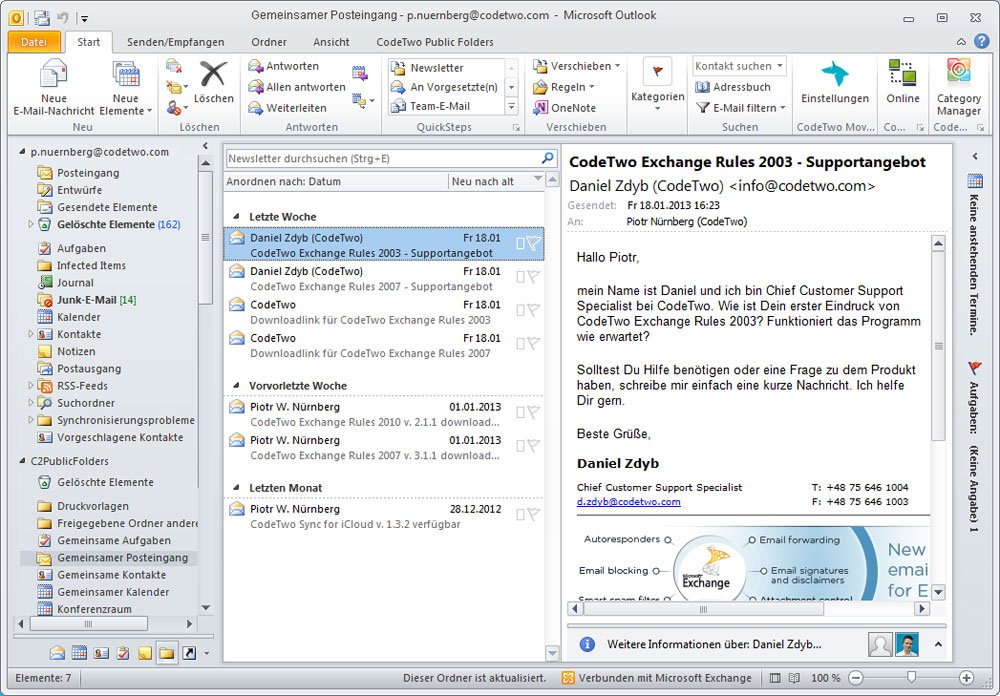Click the CodeTwo Online button
Screen dimensions: 1000x696
click(x=902, y=83)
